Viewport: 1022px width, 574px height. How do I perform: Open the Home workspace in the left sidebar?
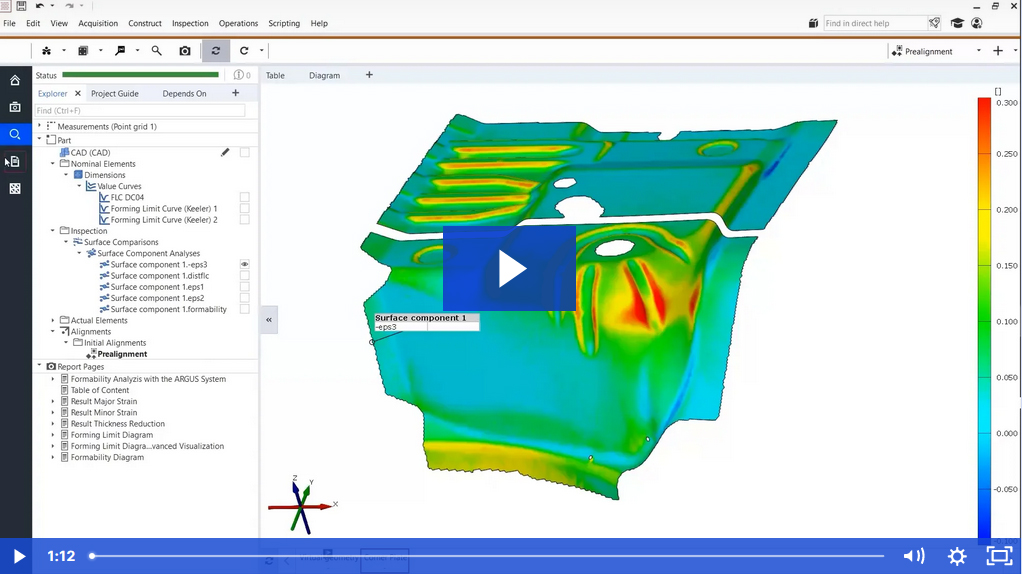point(15,80)
